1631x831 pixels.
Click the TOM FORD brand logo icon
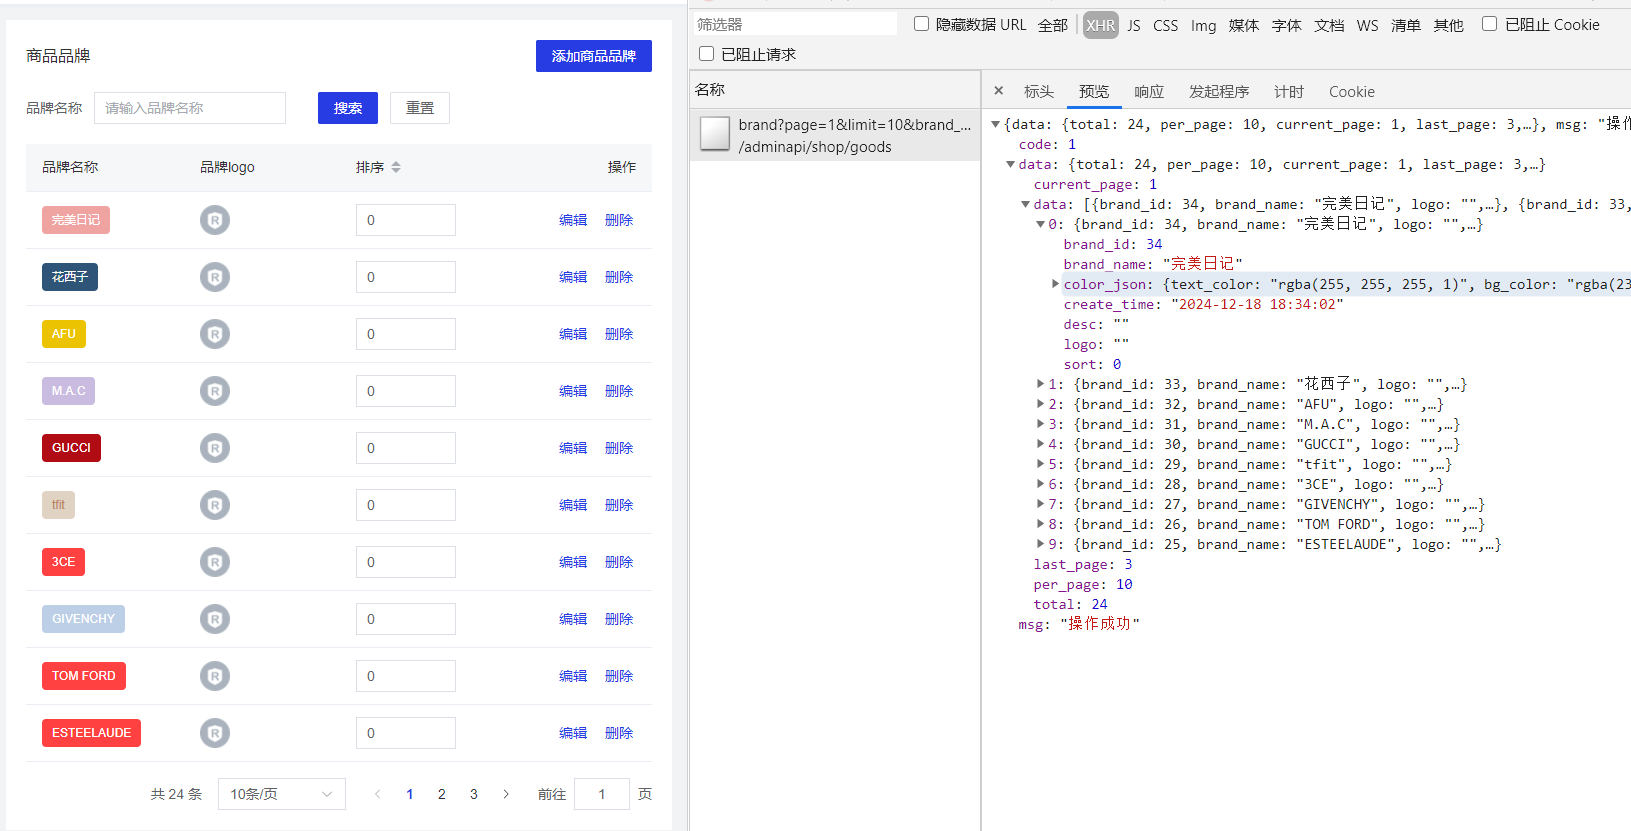point(214,676)
